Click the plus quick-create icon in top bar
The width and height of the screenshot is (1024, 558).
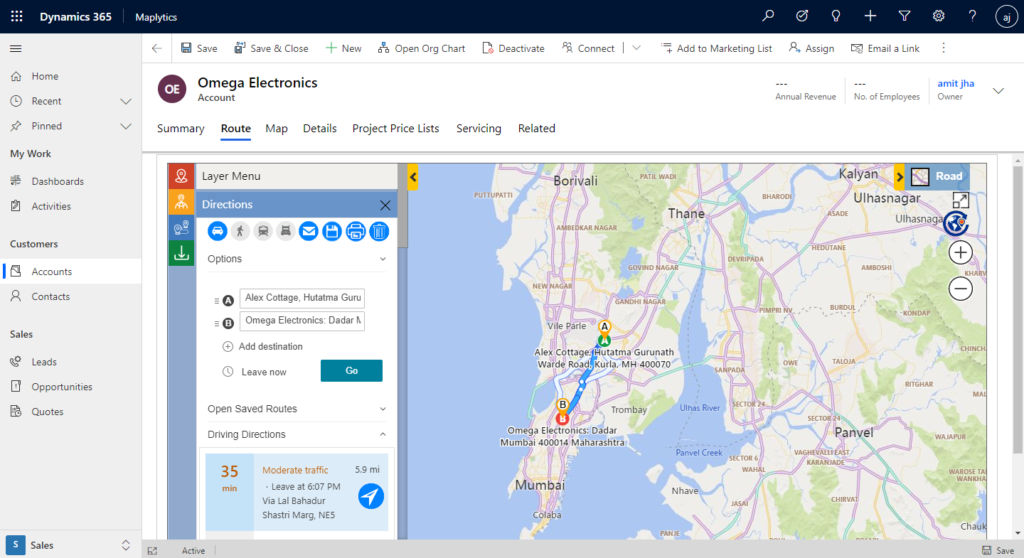870,16
